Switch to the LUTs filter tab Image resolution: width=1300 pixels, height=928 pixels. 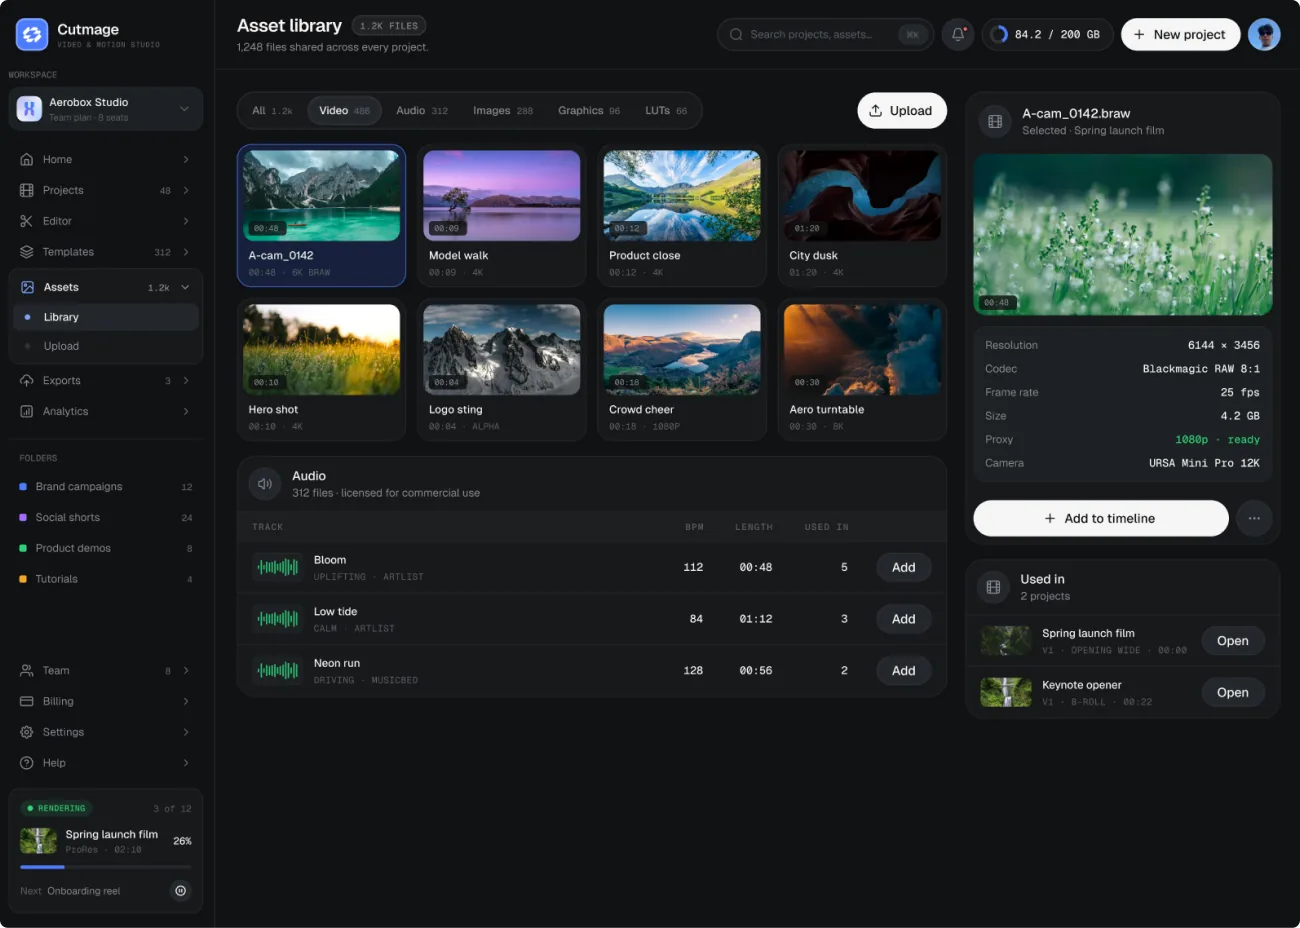[x=666, y=111]
